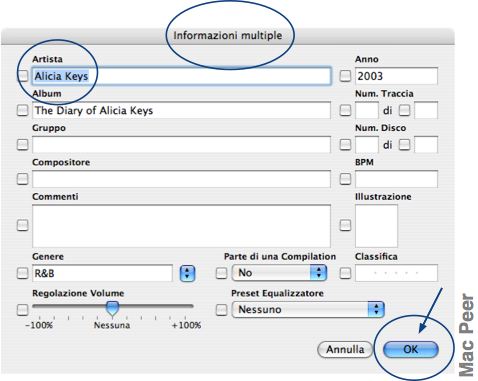Screen dimensions: 478x381
Task: Toggle the Regolazione Volume checkbox
Action: coord(22,310)
